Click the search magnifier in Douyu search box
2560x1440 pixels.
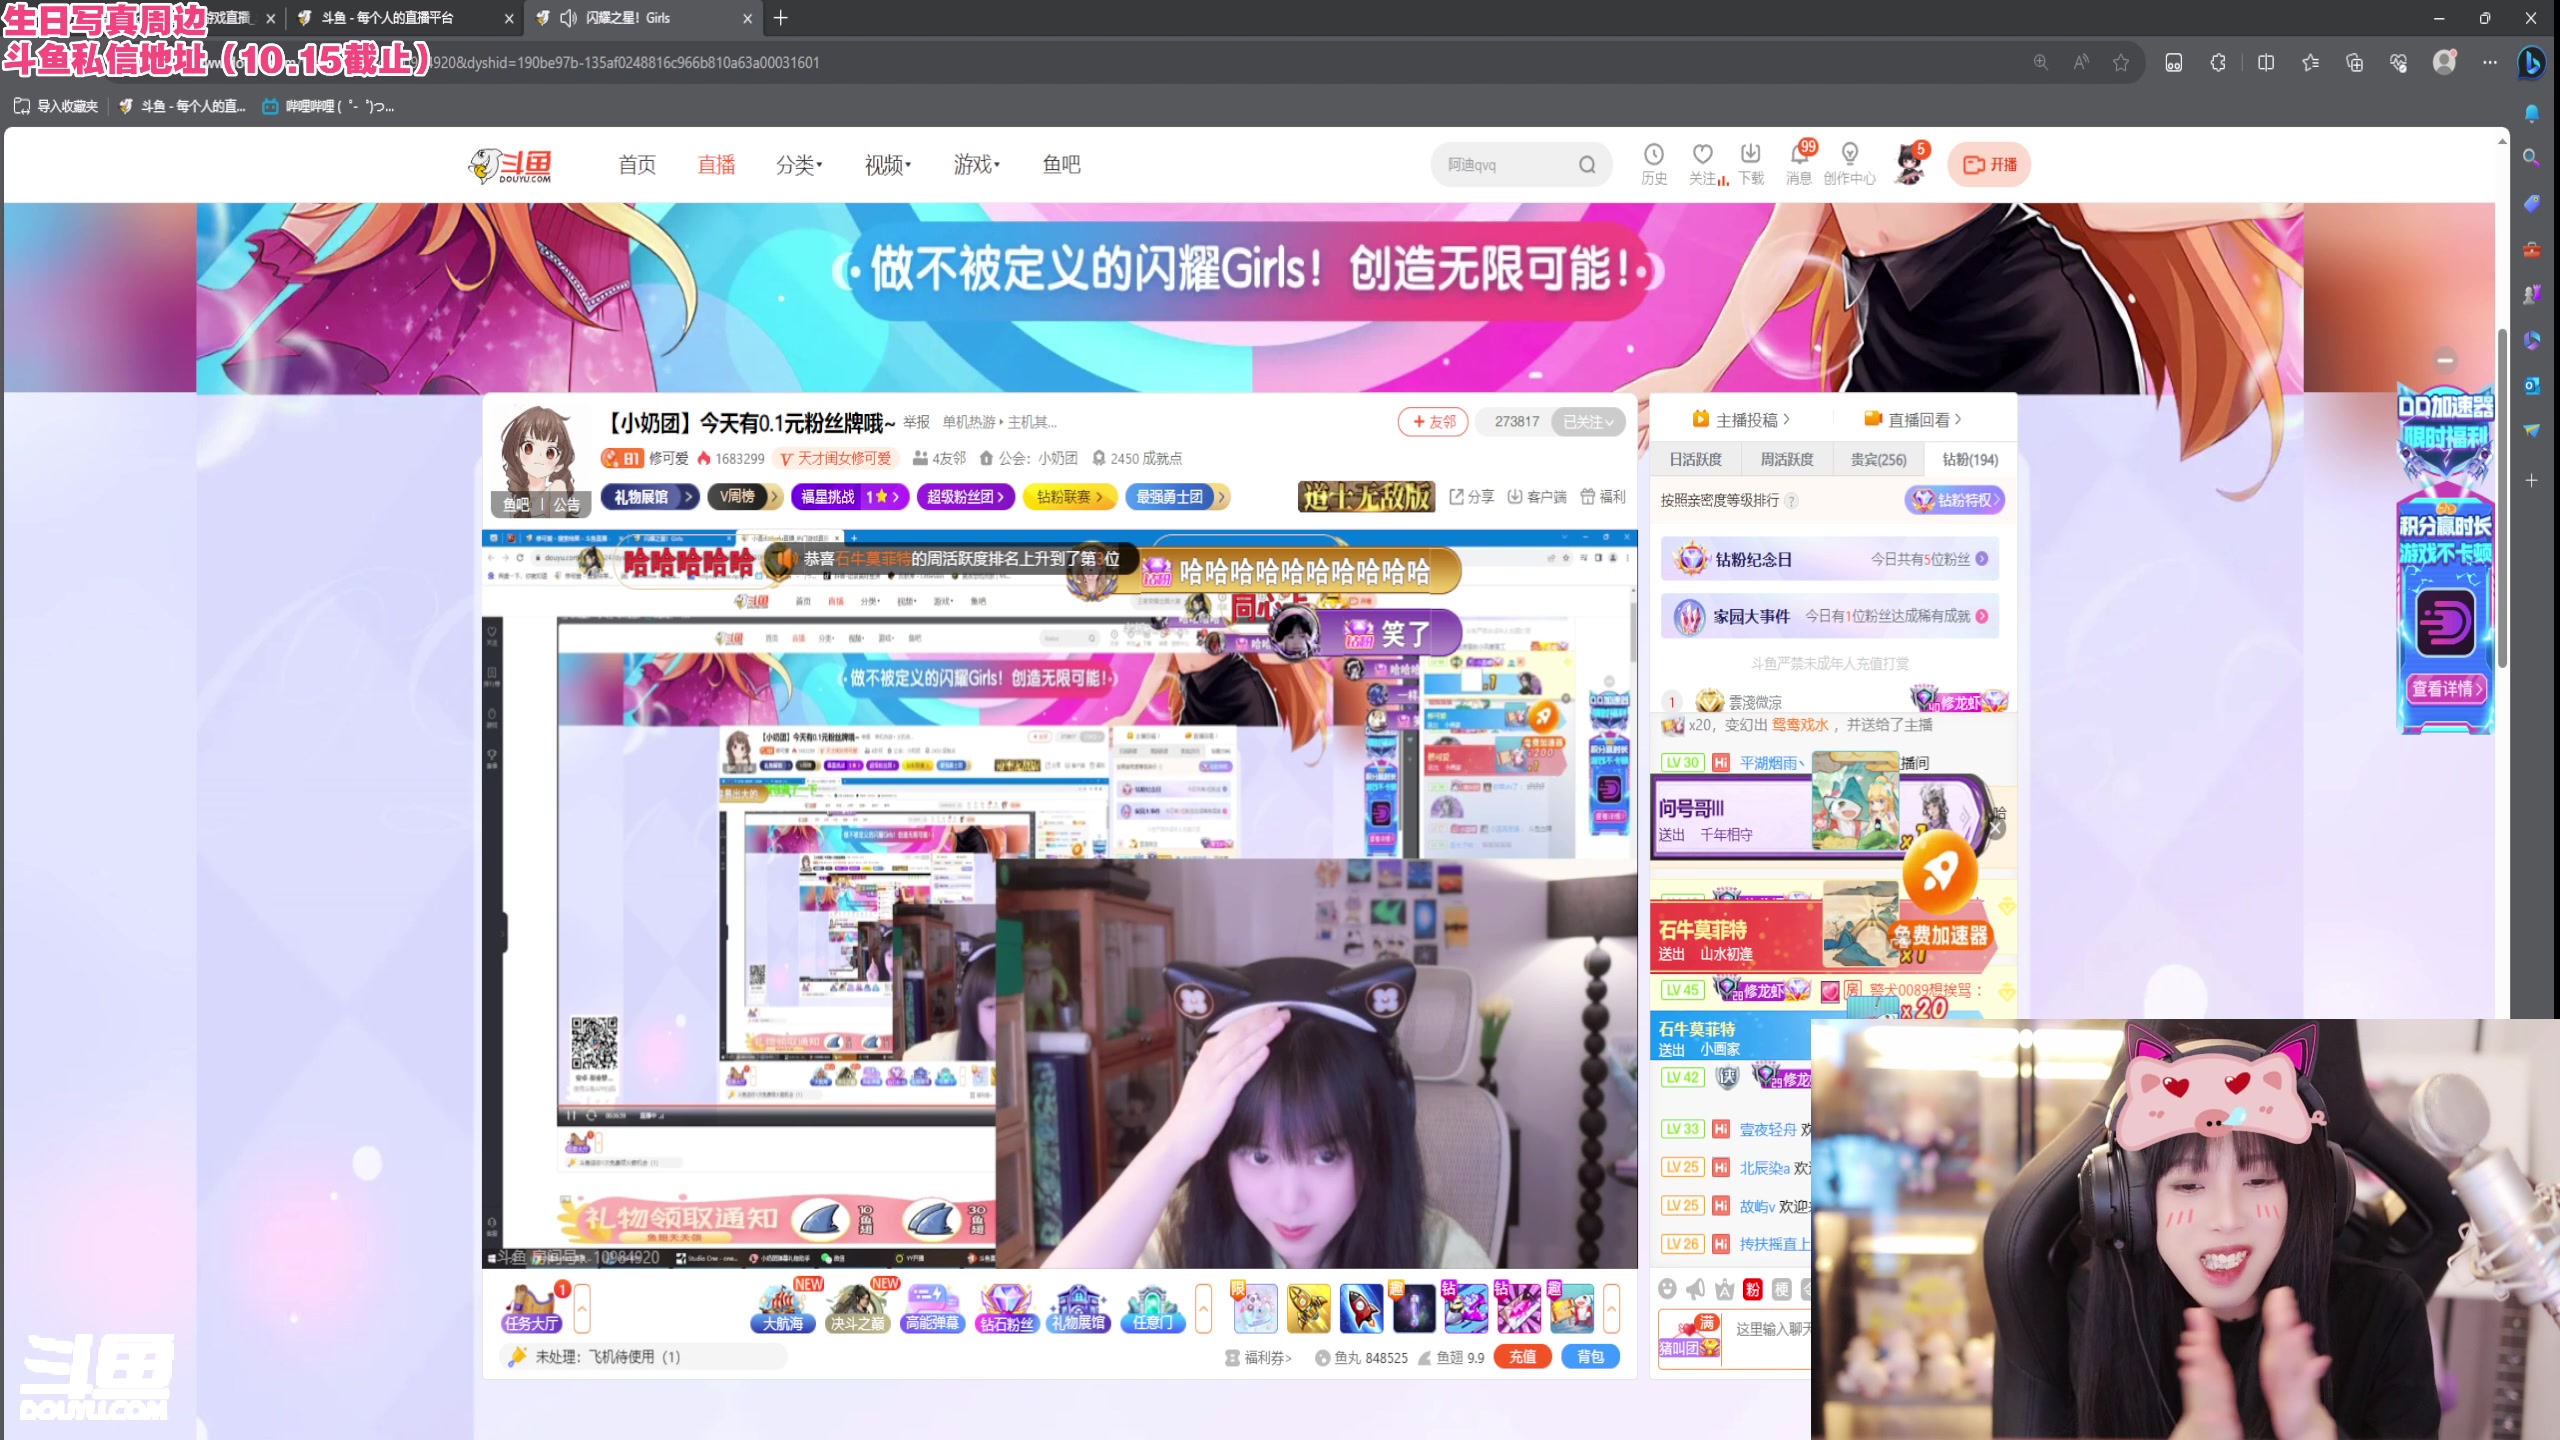1587,165
